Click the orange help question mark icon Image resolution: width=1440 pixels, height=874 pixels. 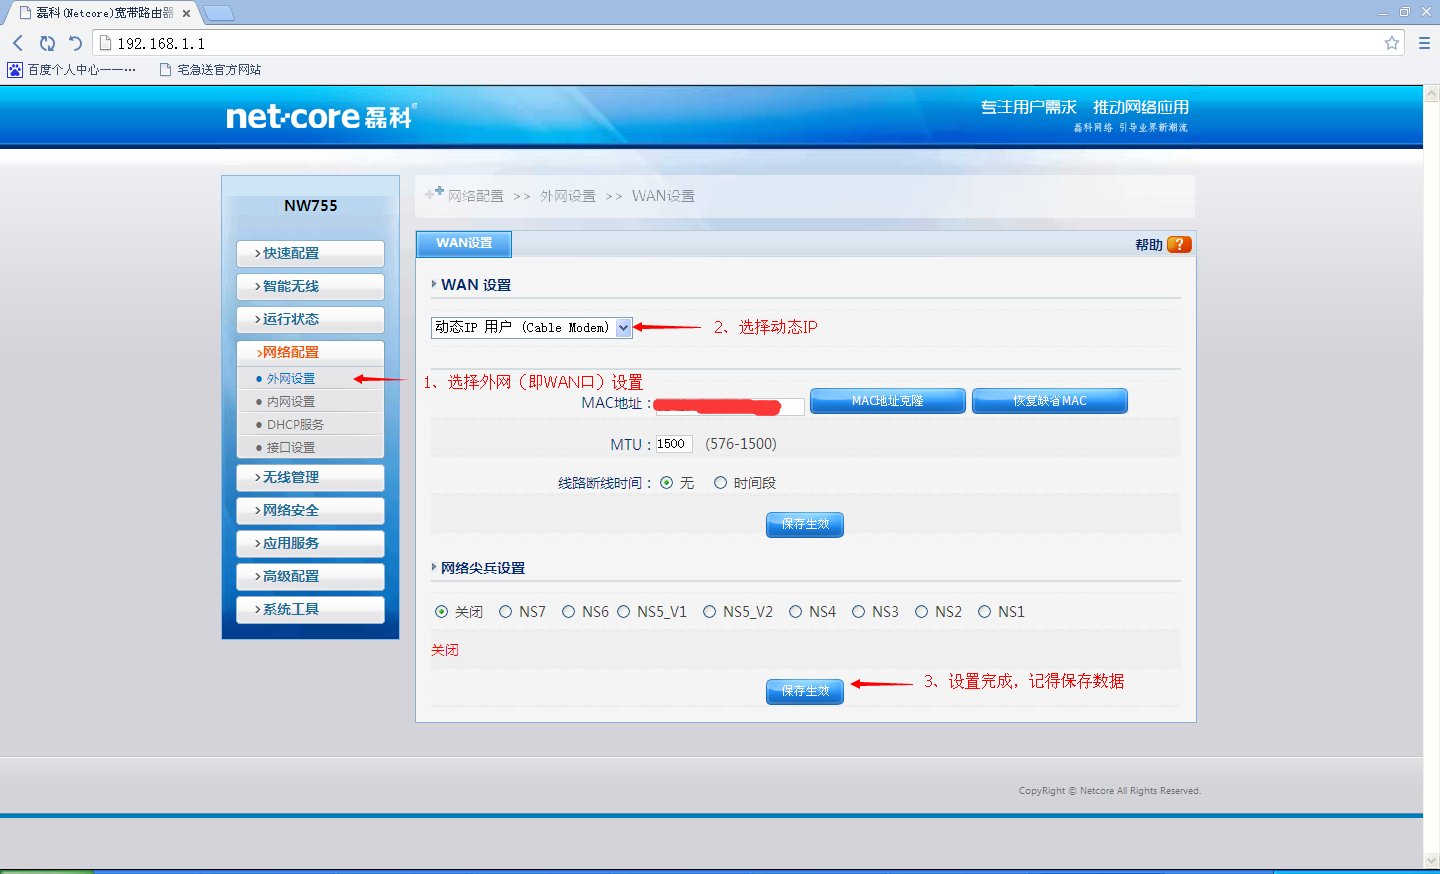point(1179,245)
